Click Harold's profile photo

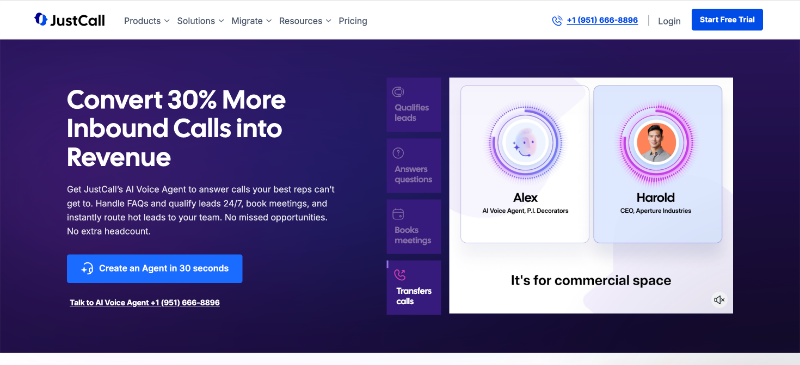click(x=656, y=142)
